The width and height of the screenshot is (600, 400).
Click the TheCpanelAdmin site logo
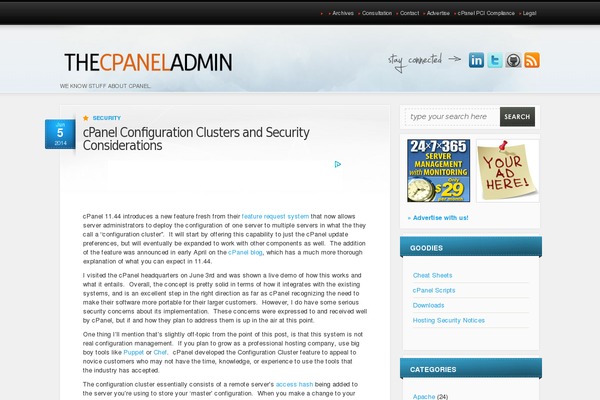(x=148, y=62)
